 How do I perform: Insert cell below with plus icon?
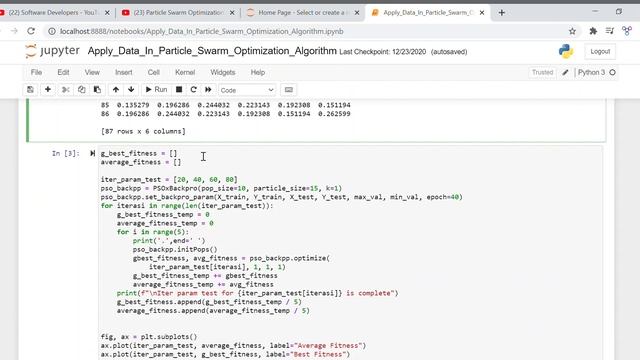[x=48, y=89]
